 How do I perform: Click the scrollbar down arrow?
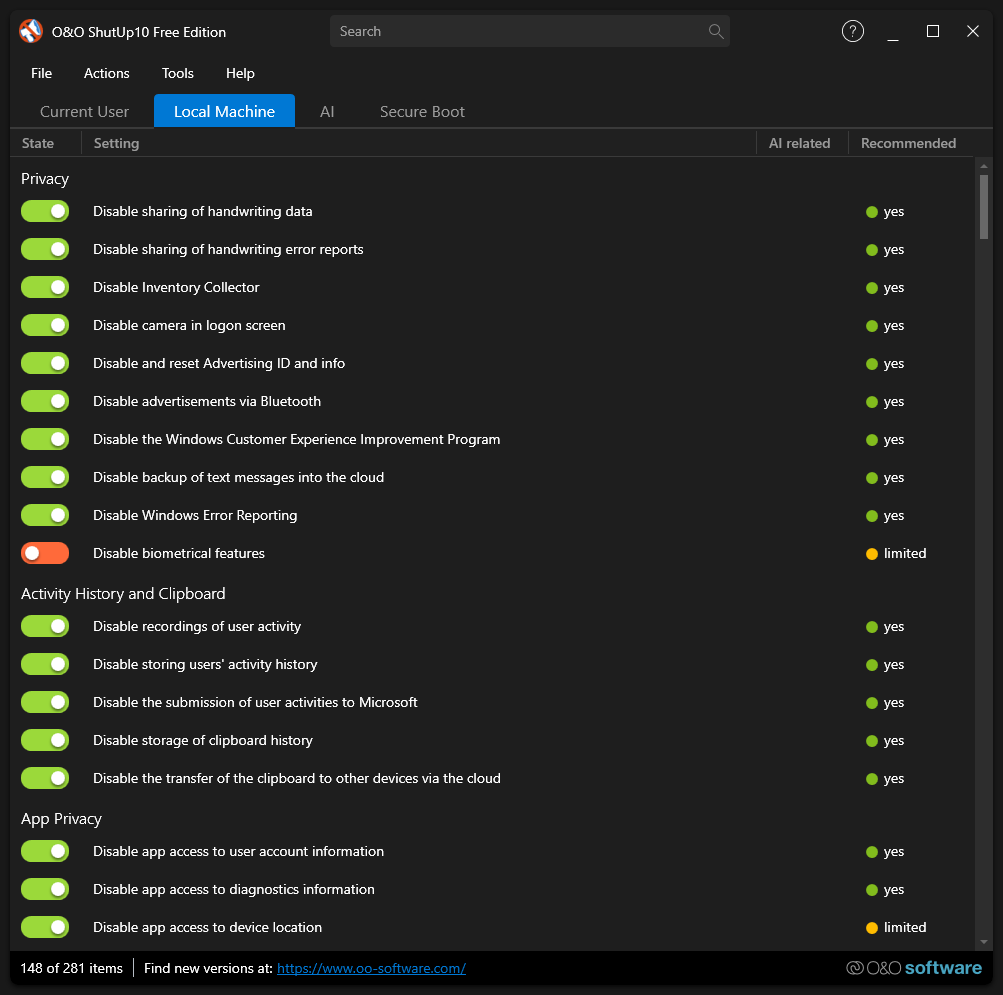click(x=984, y=942)
